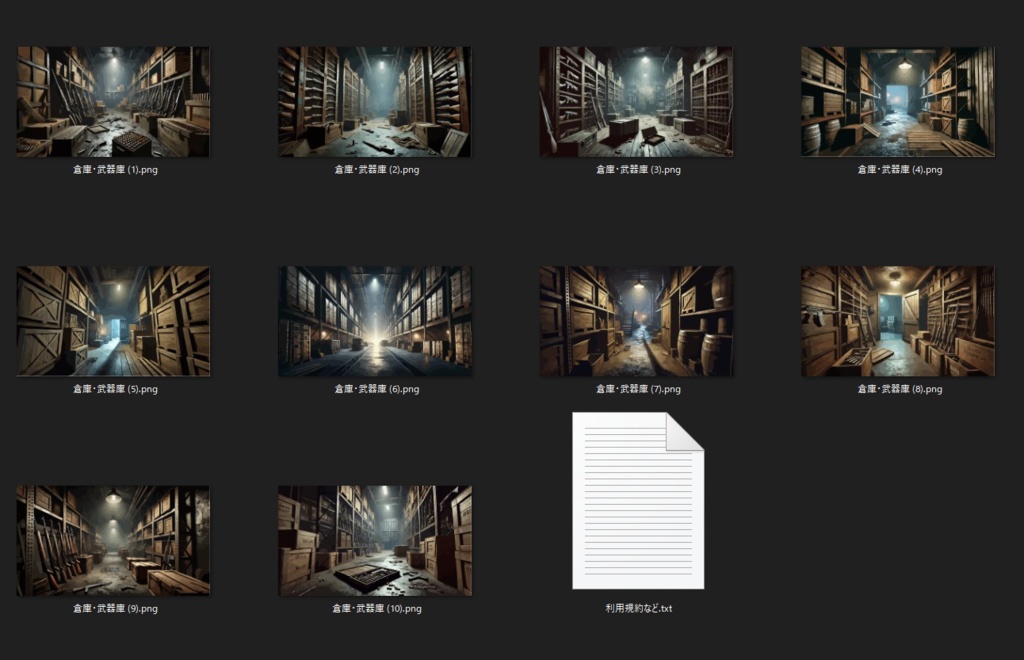Select thumbnail of 倉庫・武器庫 (10).png
This screenshot has height=660, width=1024.
click(x=375, y=541)
